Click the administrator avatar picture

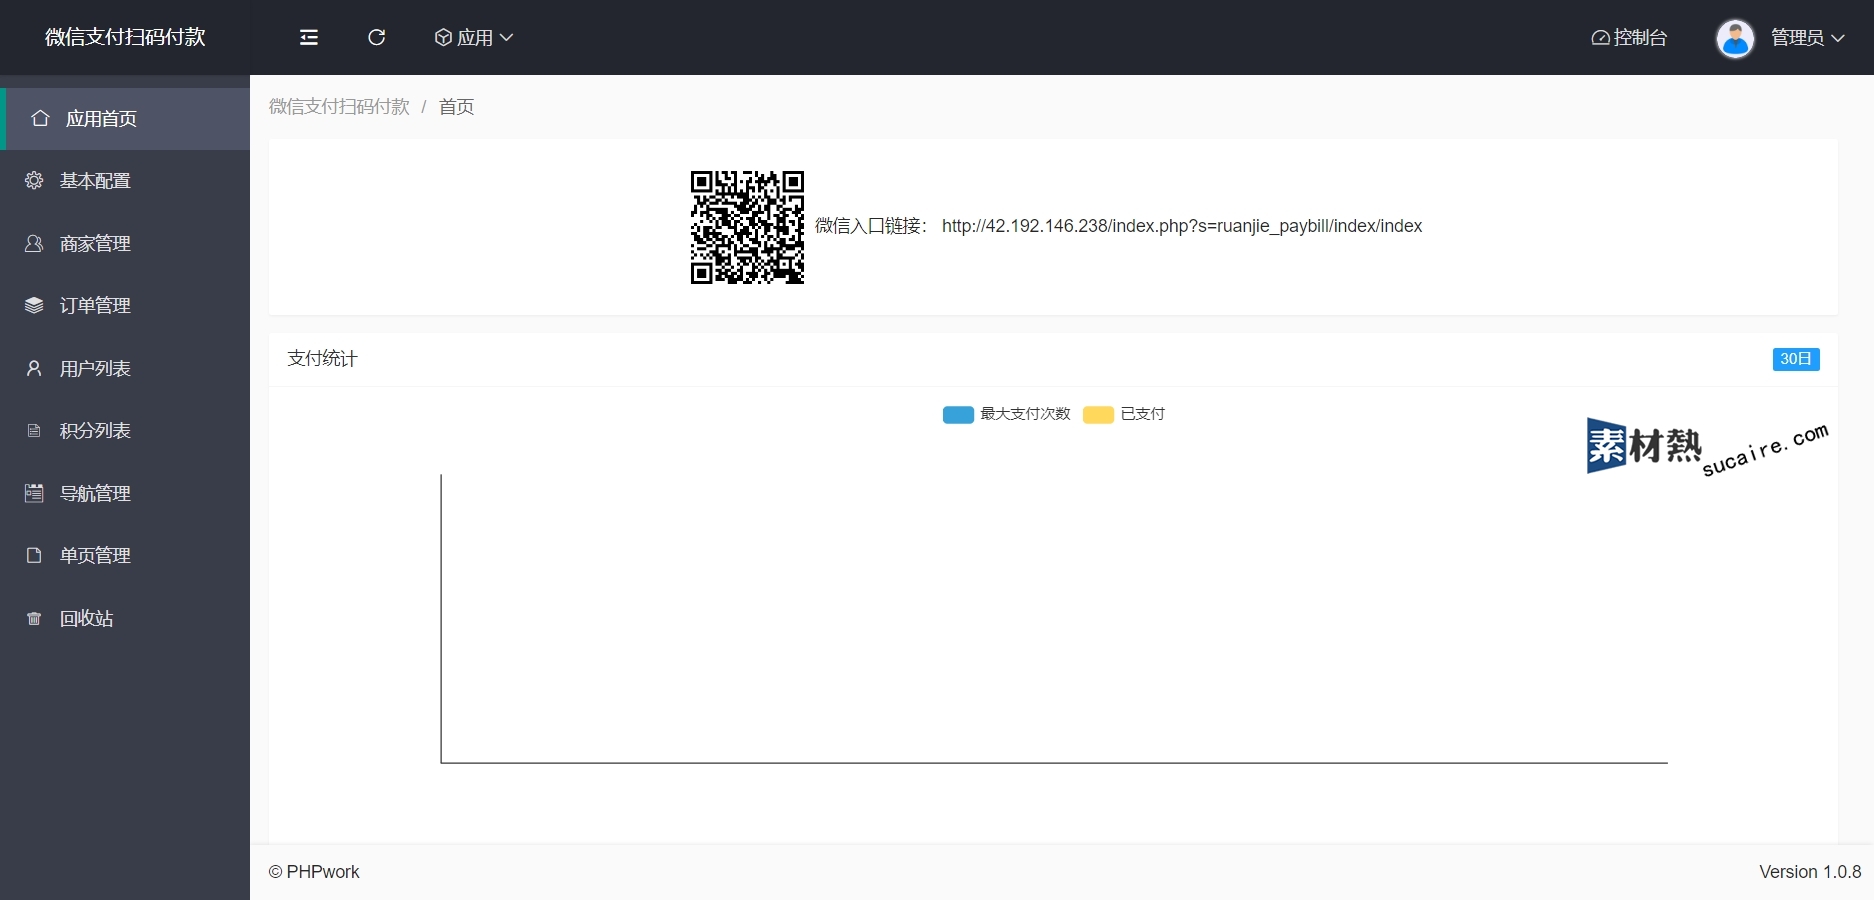point(1735,38)
